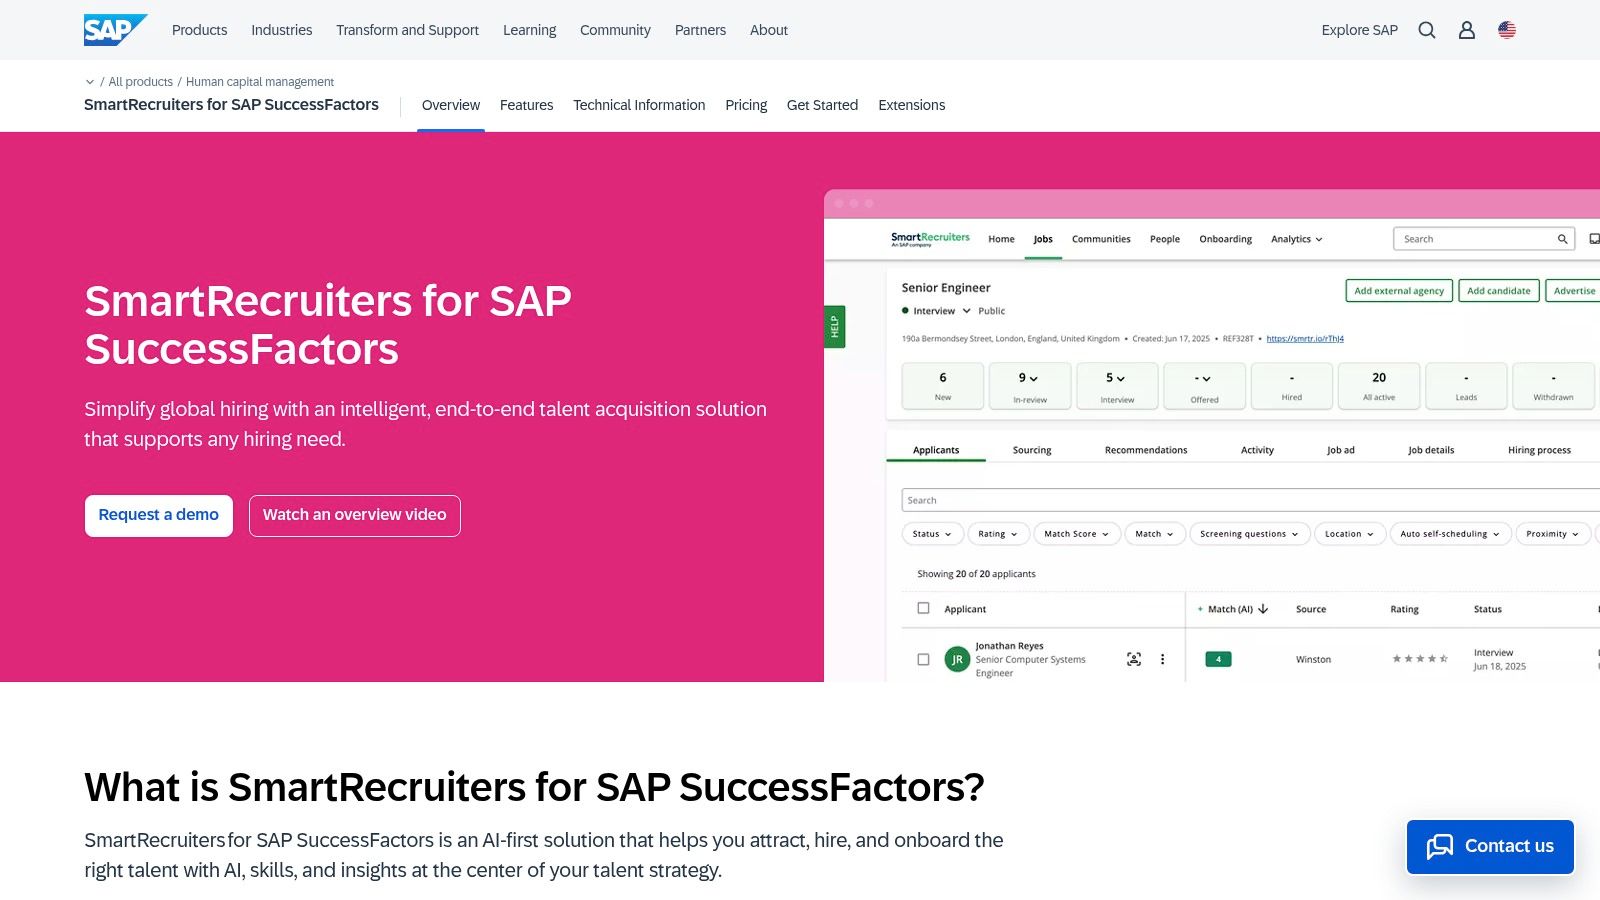This screenshot has width=1600, height=900.
Task: Open the user profile icon
Action: (x=1466, y=30)
